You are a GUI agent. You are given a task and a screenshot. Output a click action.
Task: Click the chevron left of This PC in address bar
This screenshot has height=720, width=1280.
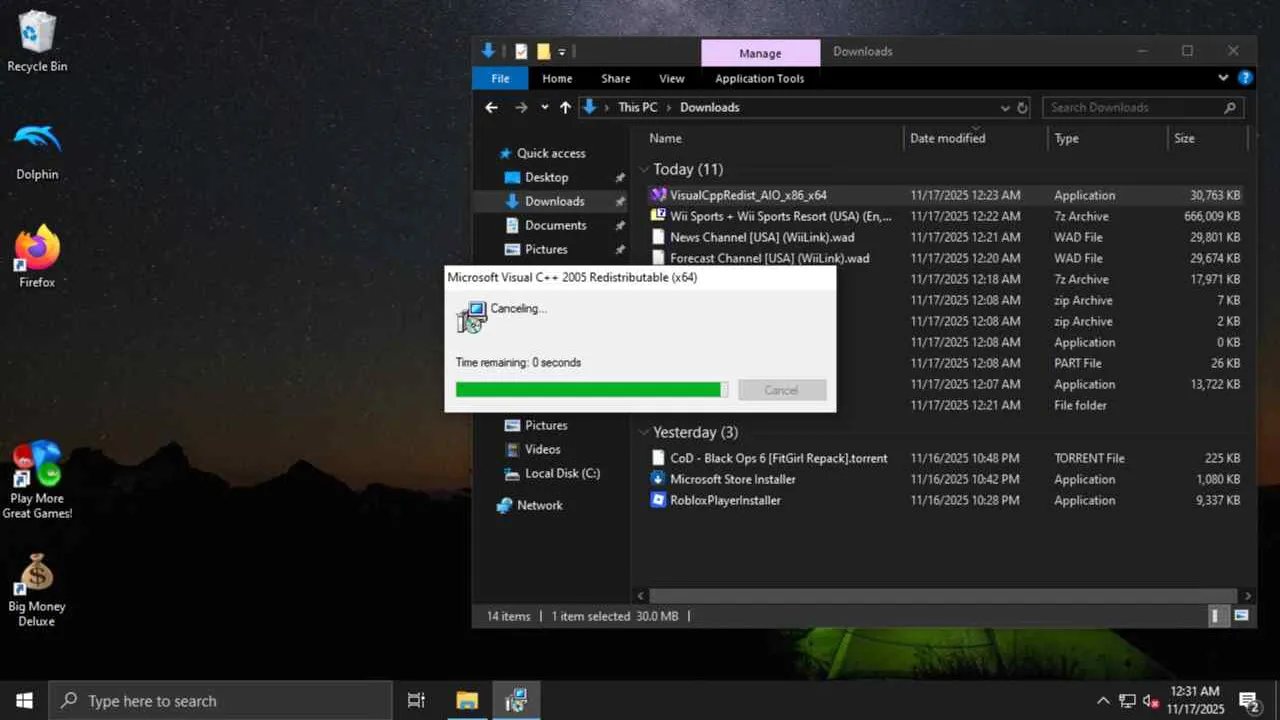point(607,108)
